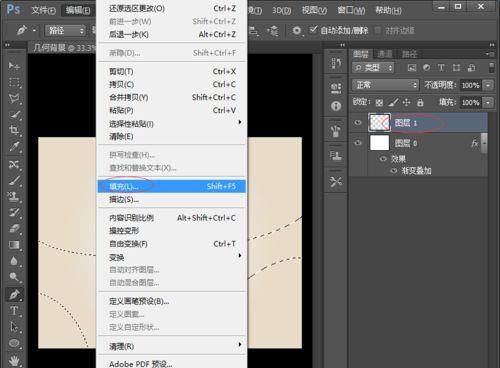The width and height of the screenshot is (500, 368).
Task: Open the 正常 blend mode dropdown
Action: 385,85
